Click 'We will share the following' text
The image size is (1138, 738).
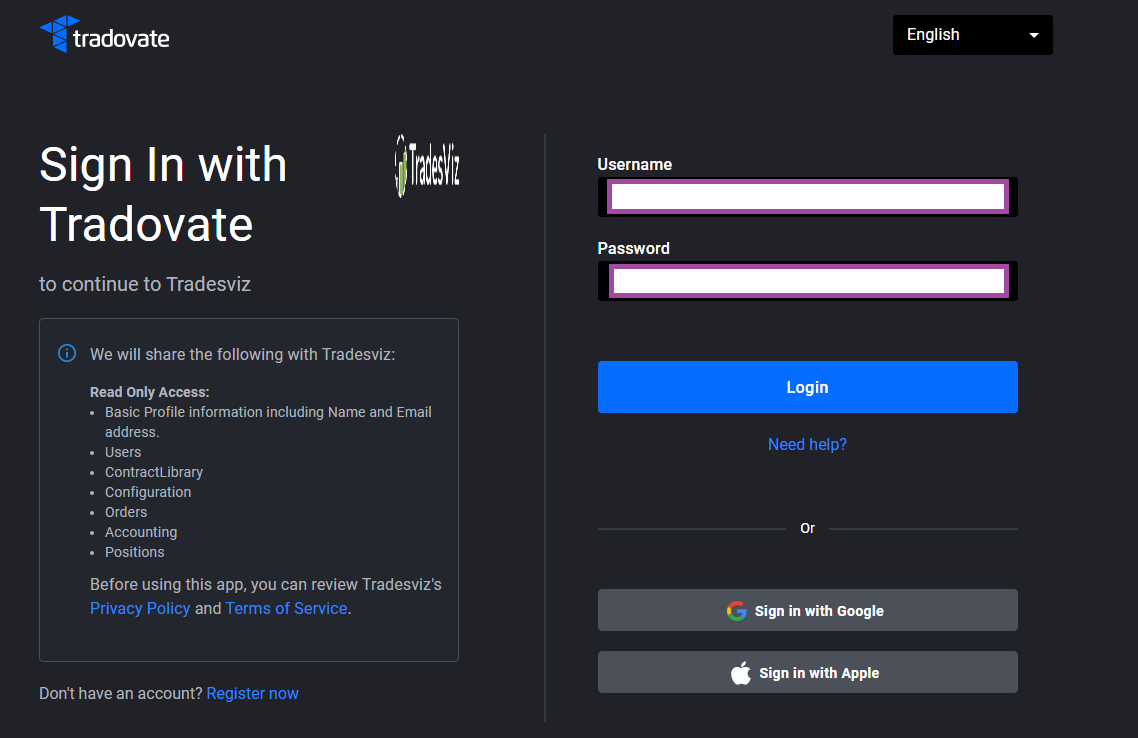(x=242, y=354)
